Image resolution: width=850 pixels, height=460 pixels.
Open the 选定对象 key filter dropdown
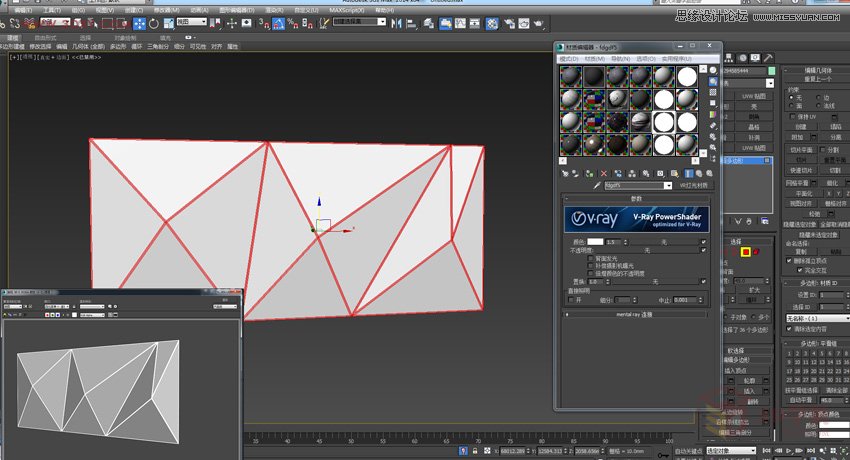coord(731,451)
